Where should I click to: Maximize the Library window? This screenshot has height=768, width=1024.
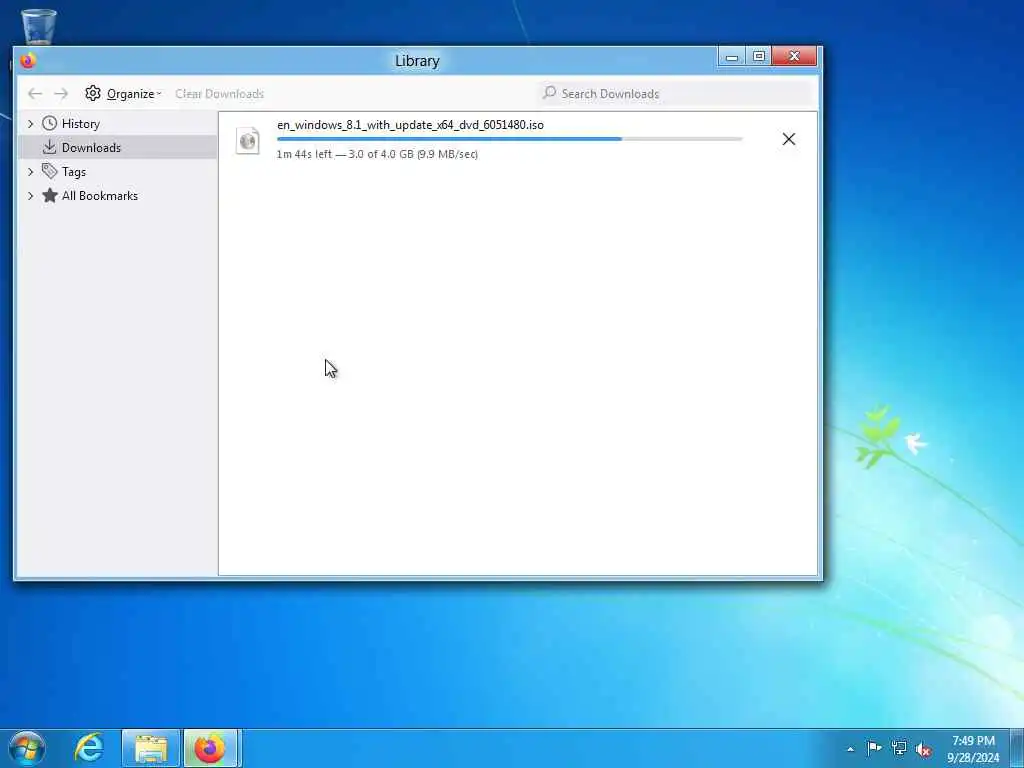tap(759, 57)
